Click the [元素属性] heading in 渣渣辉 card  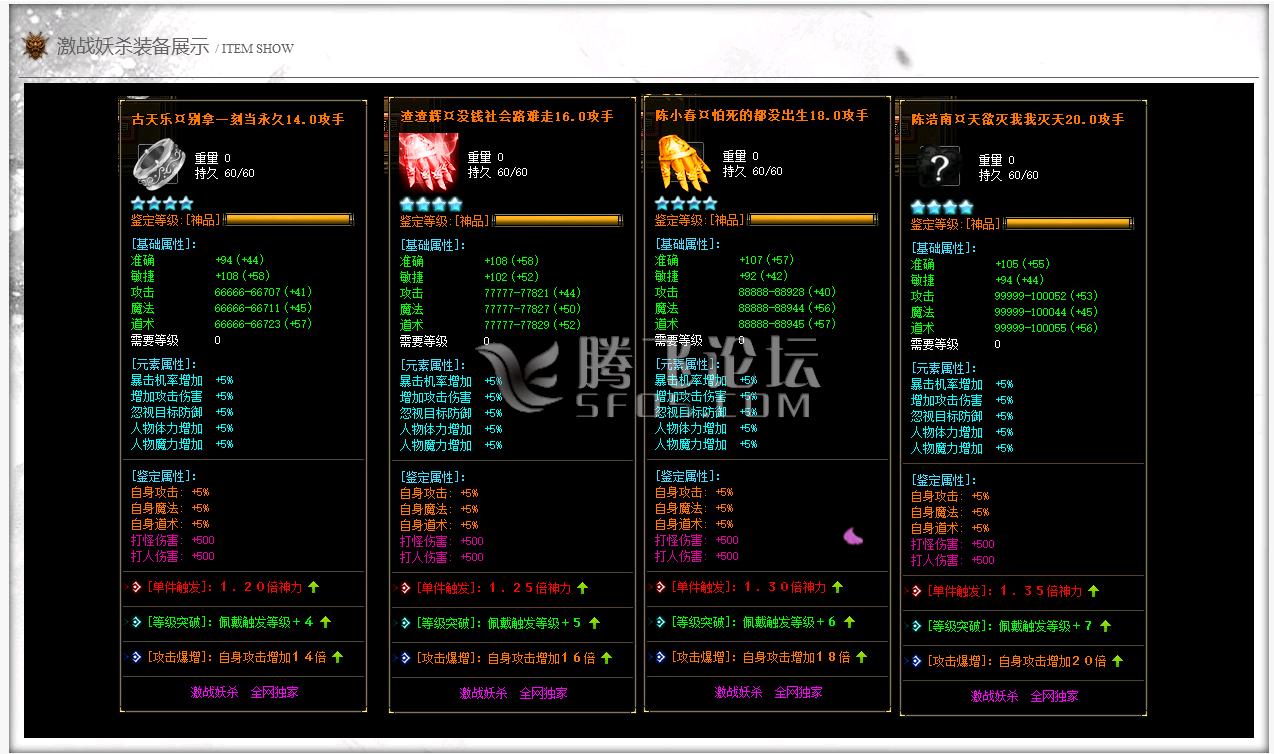(433, 365)
